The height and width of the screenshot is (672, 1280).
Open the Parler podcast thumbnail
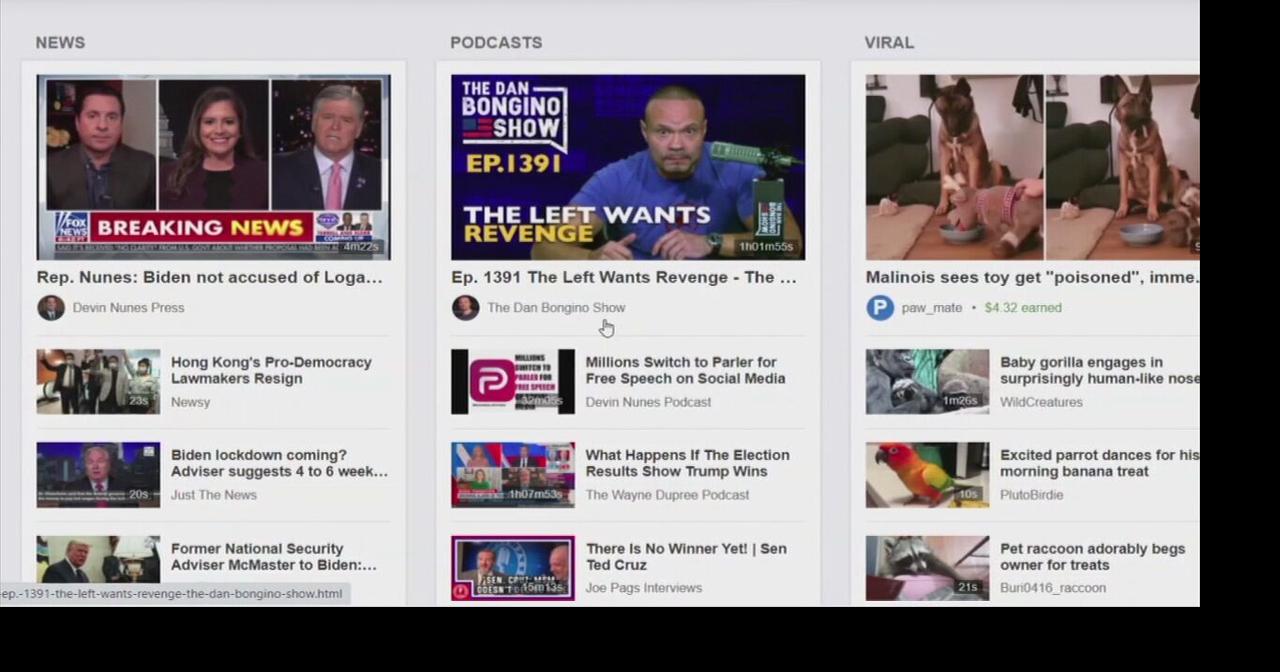[513, 381]
